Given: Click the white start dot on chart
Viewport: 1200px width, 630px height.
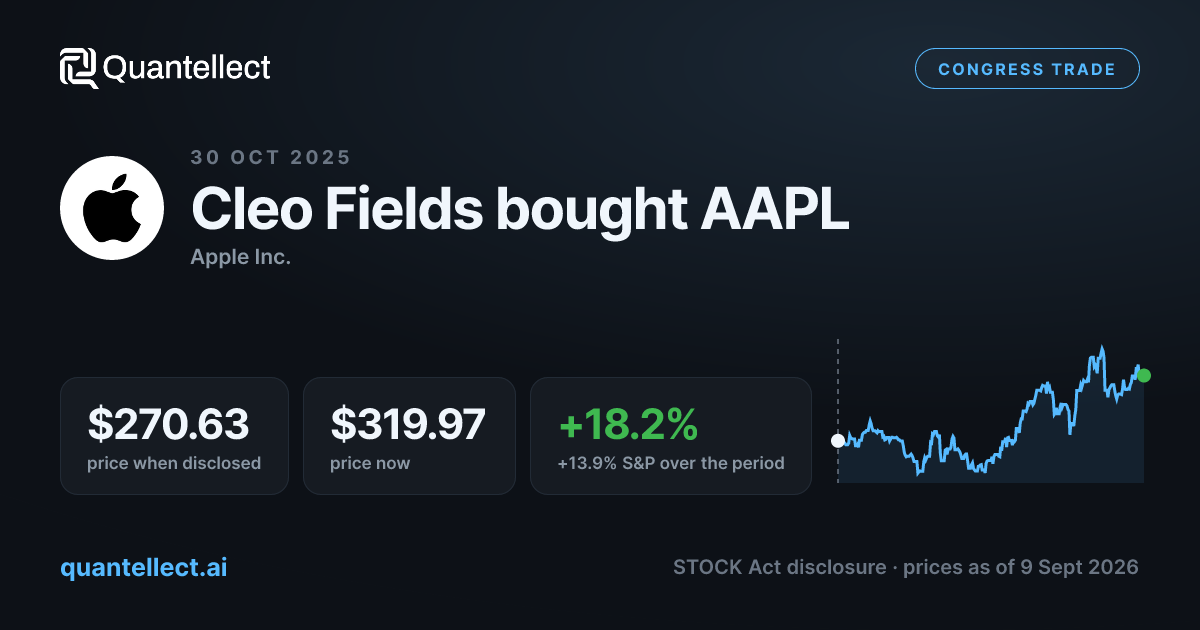Looking at the screenshot, I should point(838,440).
